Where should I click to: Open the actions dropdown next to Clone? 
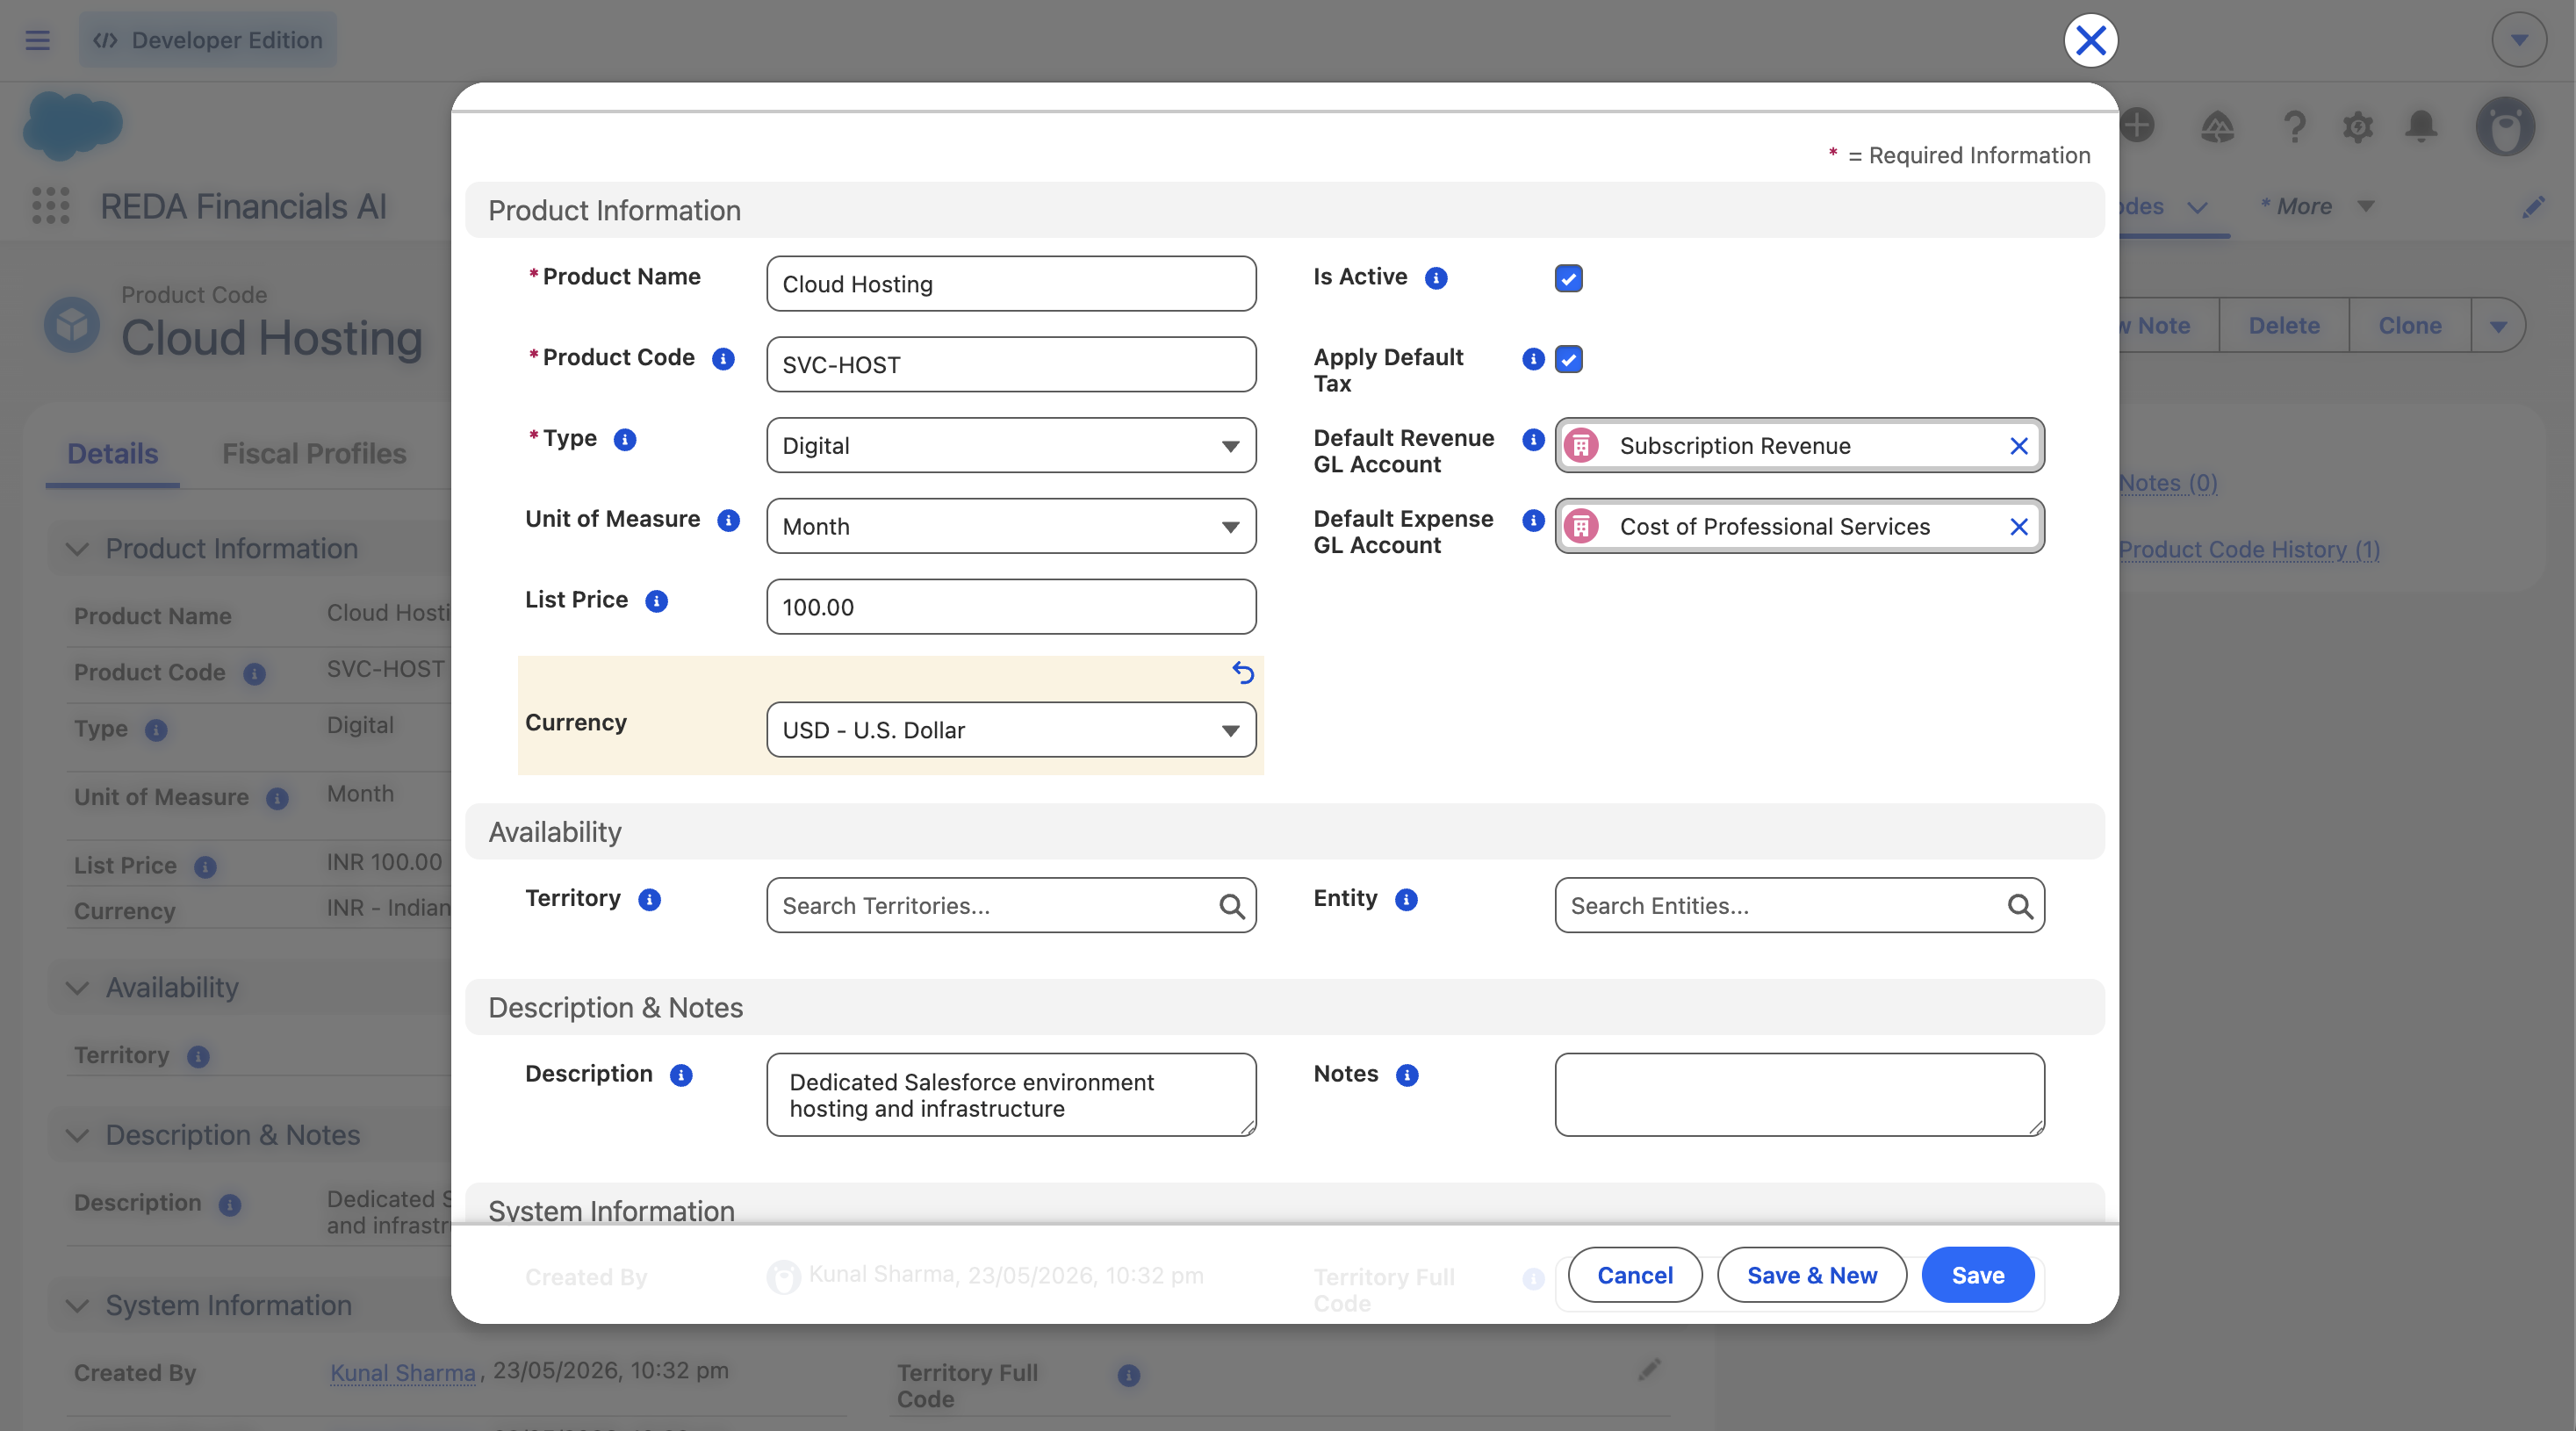pyautogui.click(x=2498, y=326)
